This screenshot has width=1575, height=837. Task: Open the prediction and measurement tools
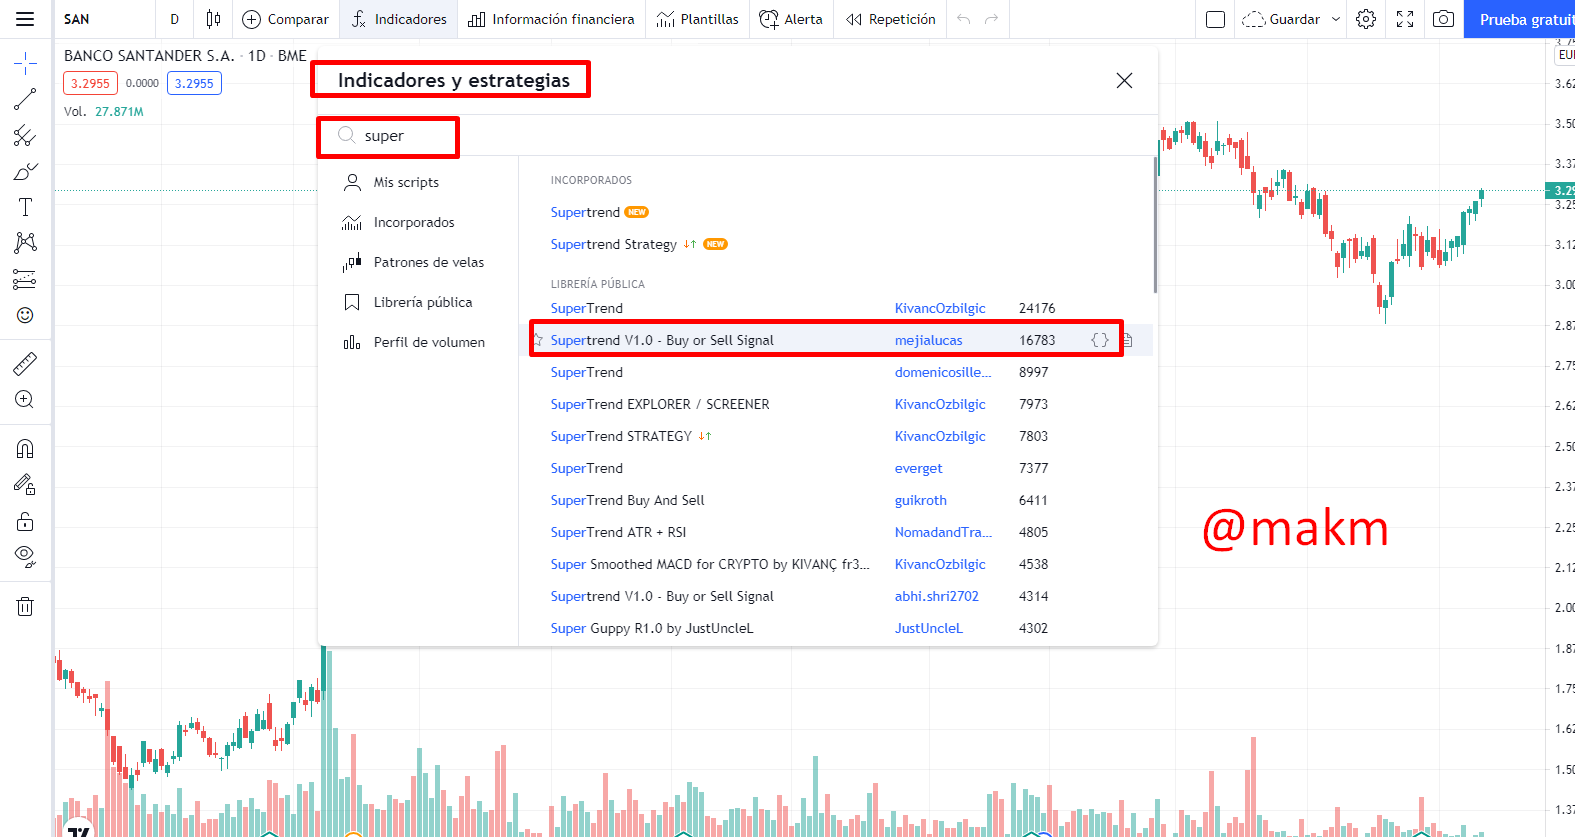[x=25, y=279]
